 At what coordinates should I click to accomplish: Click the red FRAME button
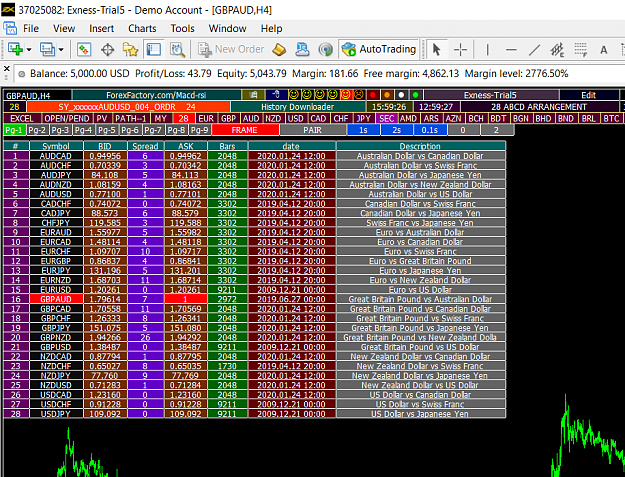245,130
